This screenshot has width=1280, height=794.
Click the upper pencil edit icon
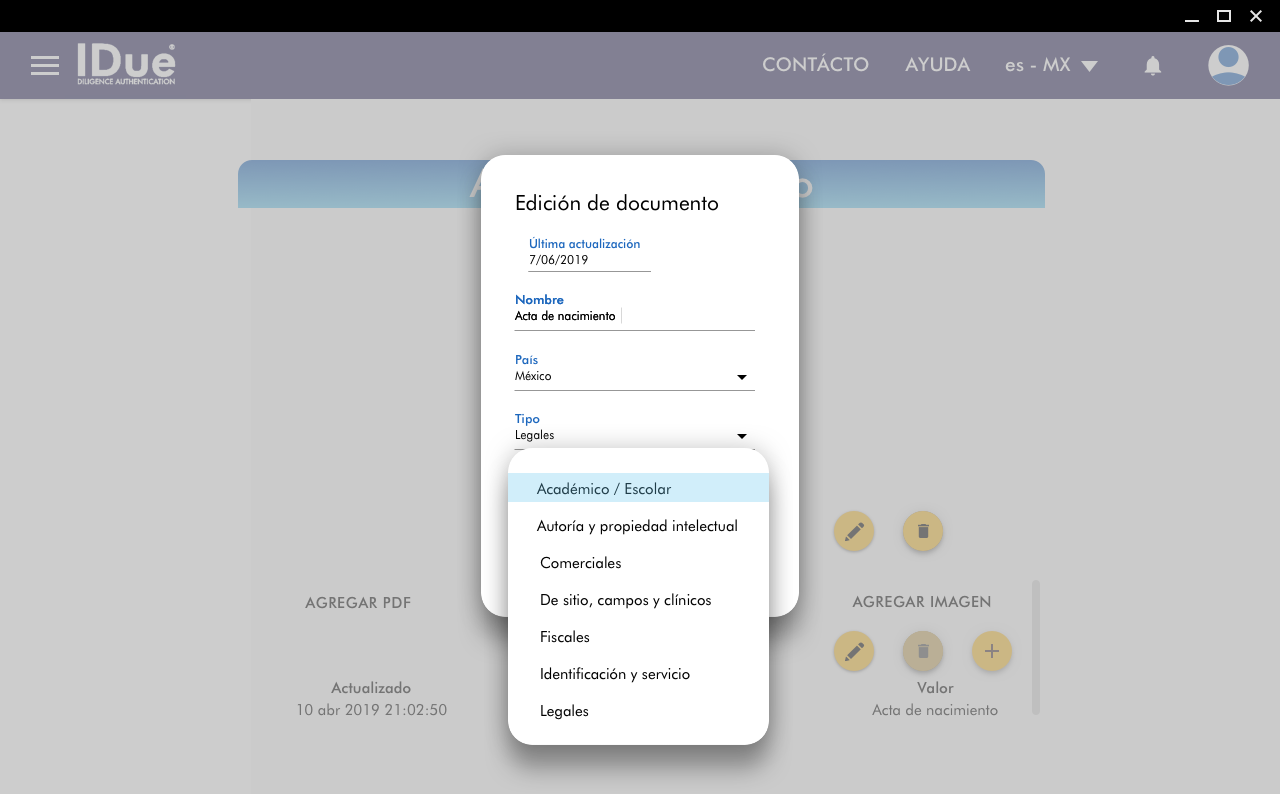[853, 531]
